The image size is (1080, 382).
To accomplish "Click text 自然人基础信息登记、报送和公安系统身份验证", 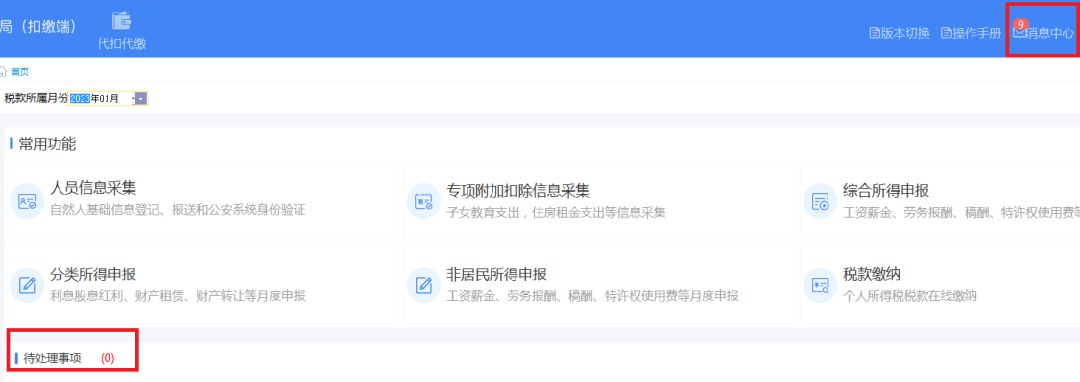I will pyautogui.click(x=178, y=210).
